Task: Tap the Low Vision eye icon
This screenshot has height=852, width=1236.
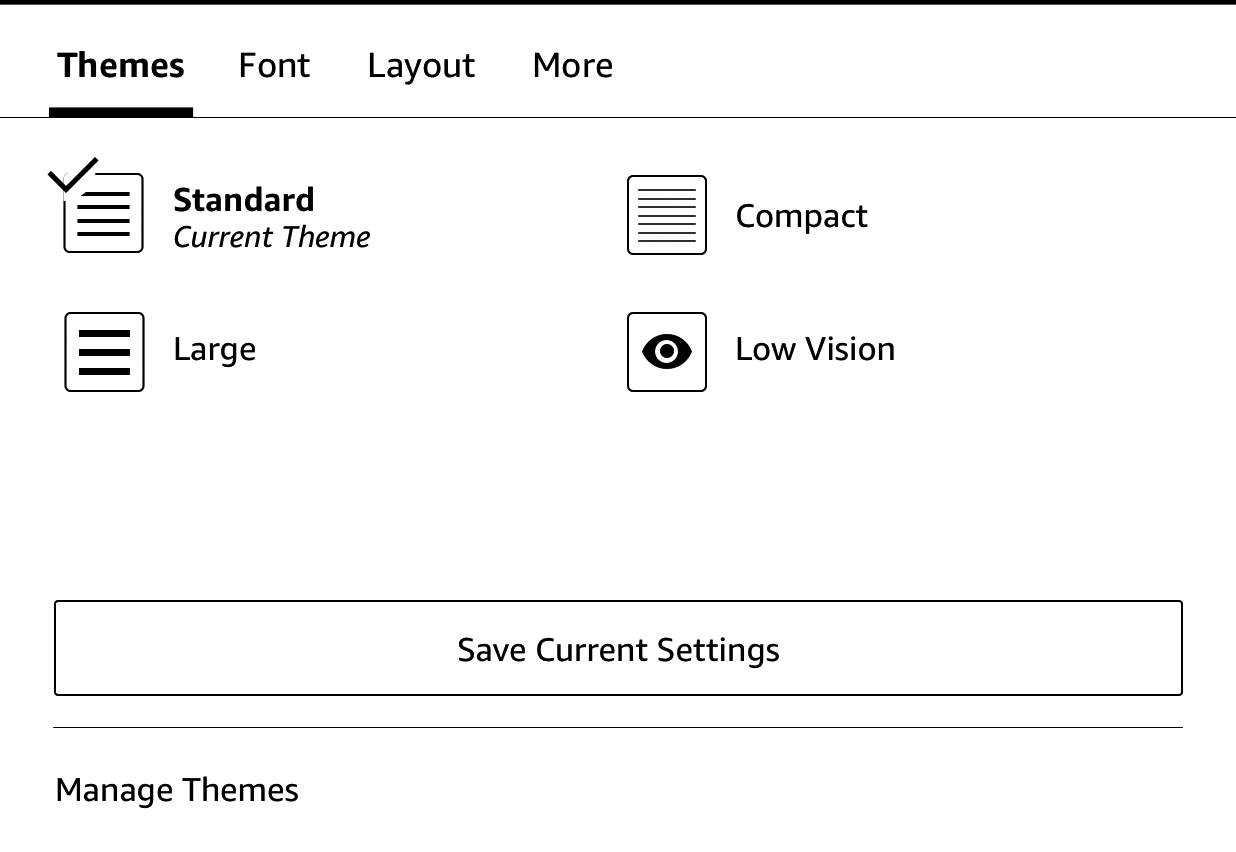Action: (x=666, y=351)
